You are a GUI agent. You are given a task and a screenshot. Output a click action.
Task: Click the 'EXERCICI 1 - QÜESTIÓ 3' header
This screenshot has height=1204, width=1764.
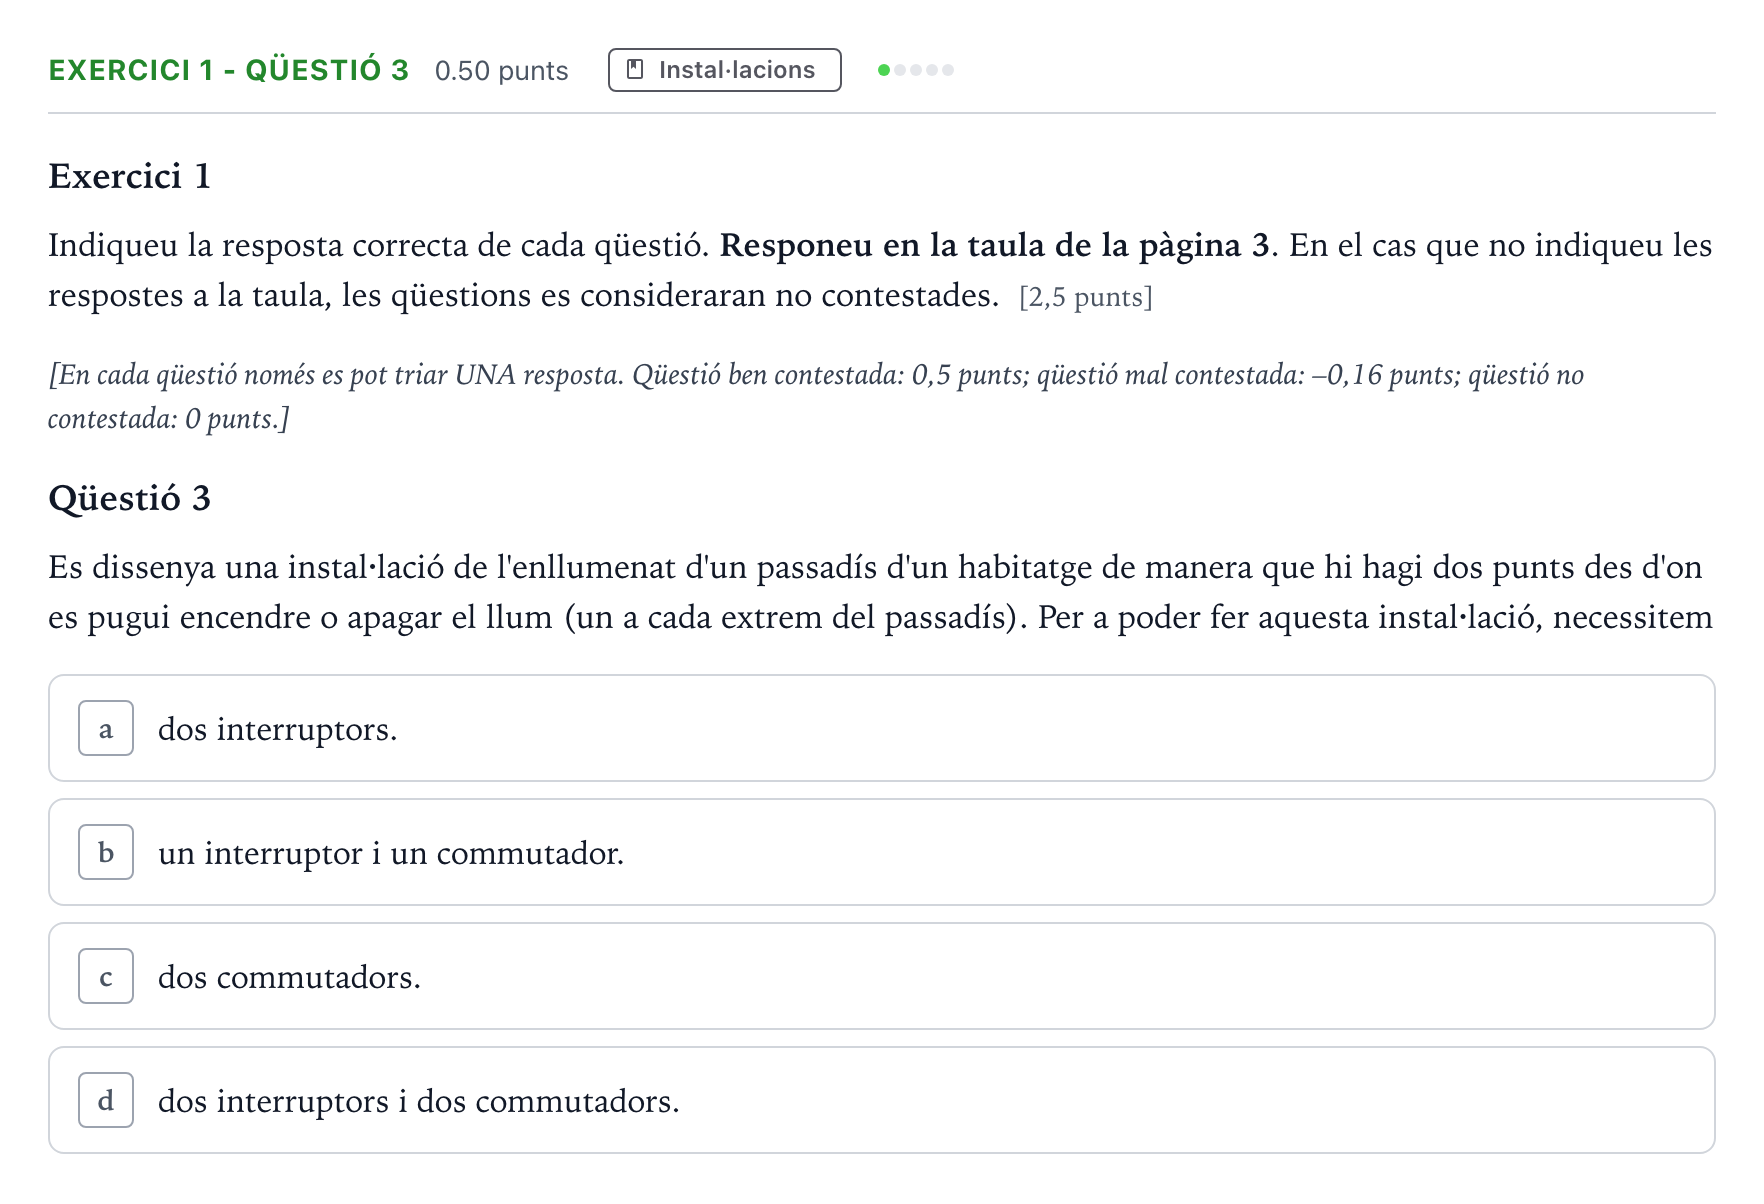tap(229, 70)
